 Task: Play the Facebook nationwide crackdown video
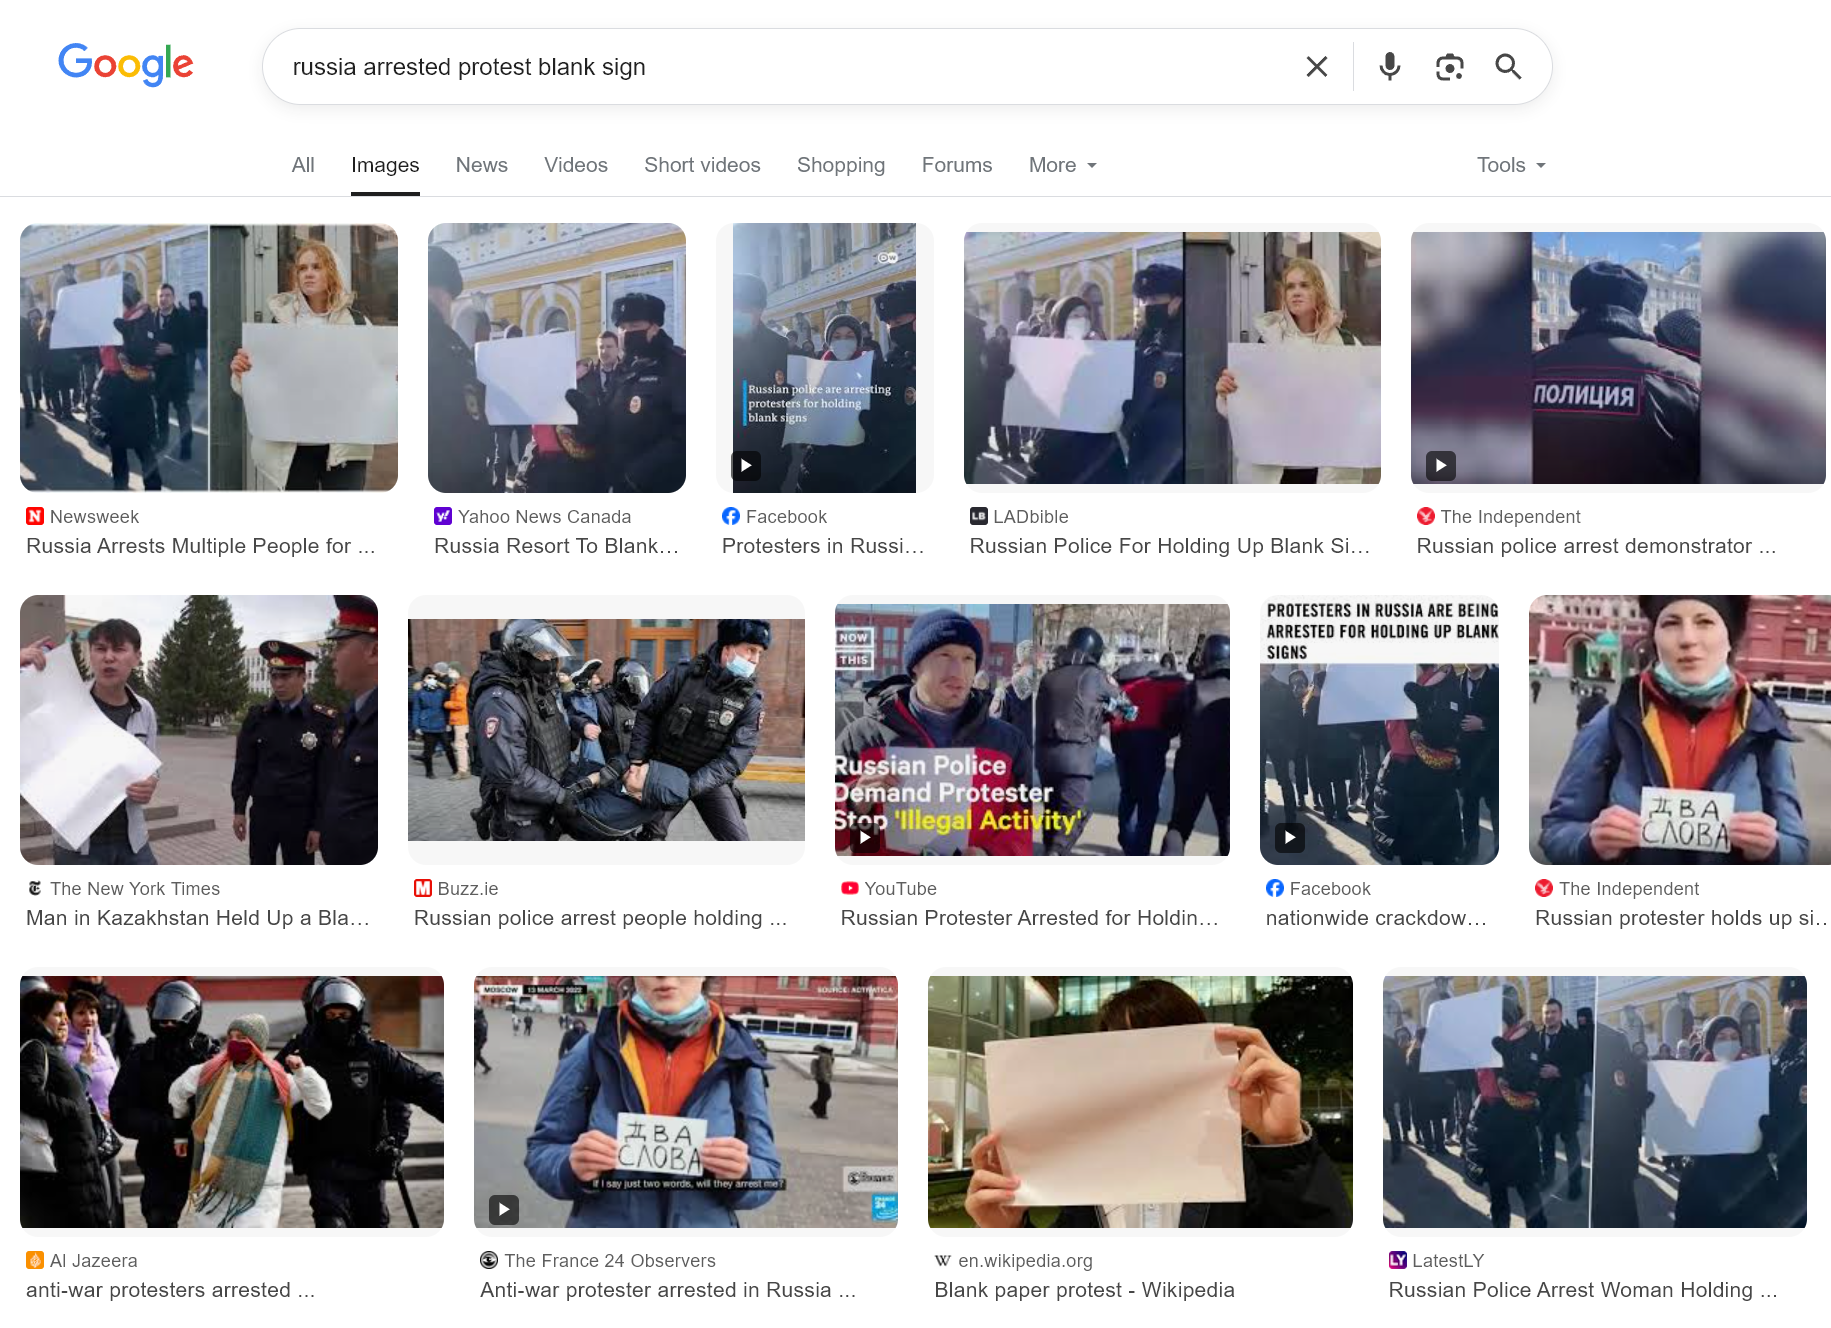pos(1379,730)
